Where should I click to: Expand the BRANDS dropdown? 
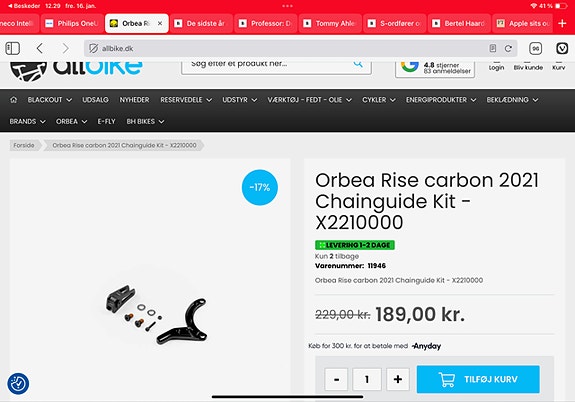(x=28, y=121)
